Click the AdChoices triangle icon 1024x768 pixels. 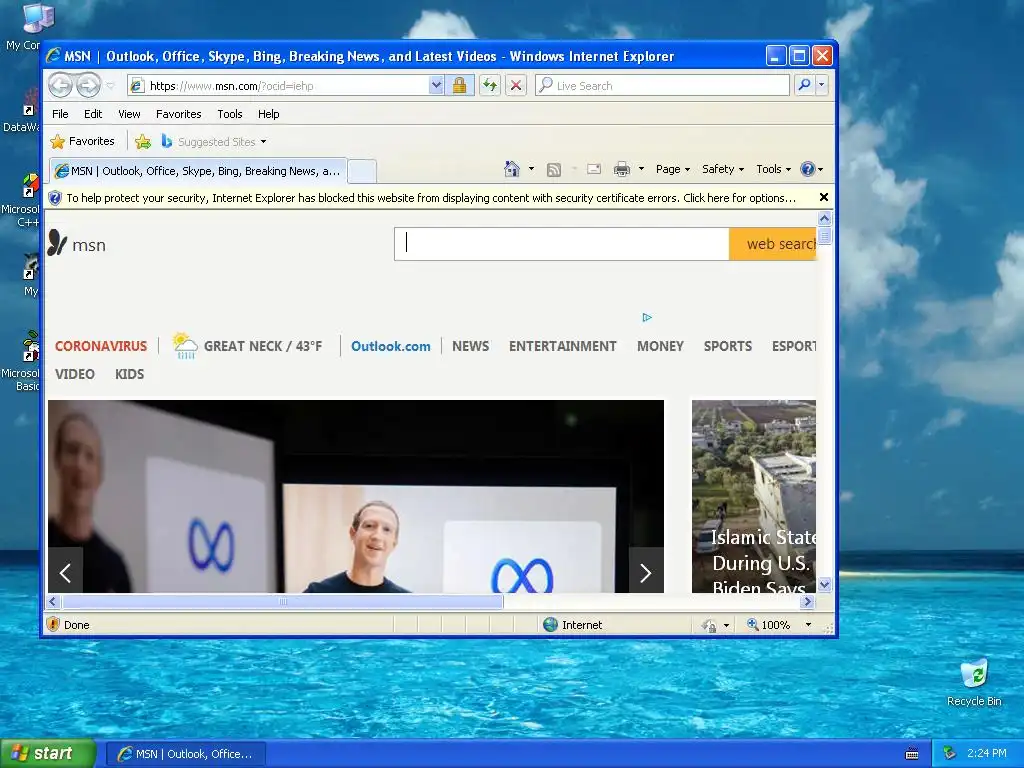click(647, 317)
